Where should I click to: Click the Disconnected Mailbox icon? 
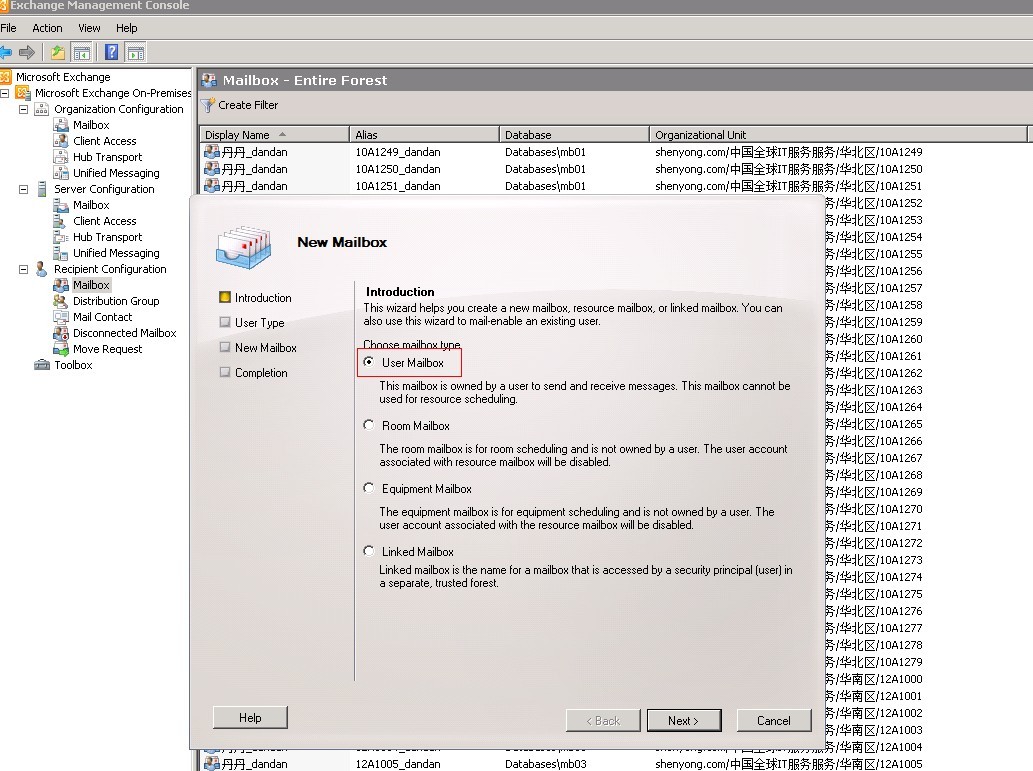click(61, 333)
